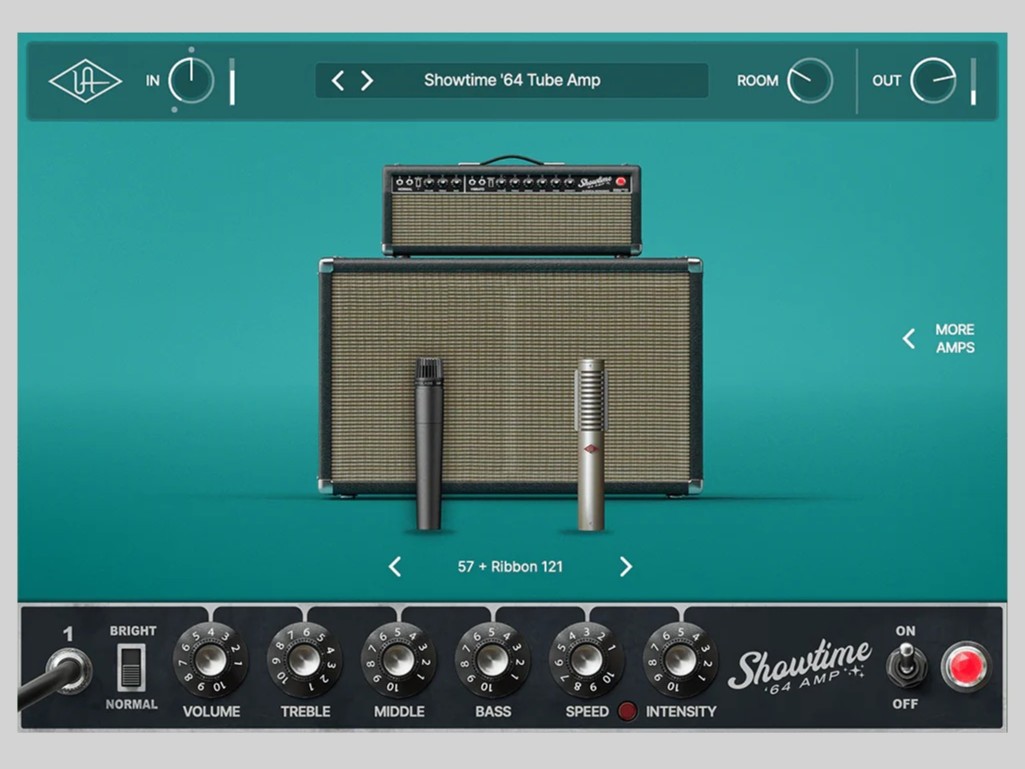Adjust the IN level knob
The height and width of the screenshot is (769, 1025).
pyautogui.click(x=190, y=81)
